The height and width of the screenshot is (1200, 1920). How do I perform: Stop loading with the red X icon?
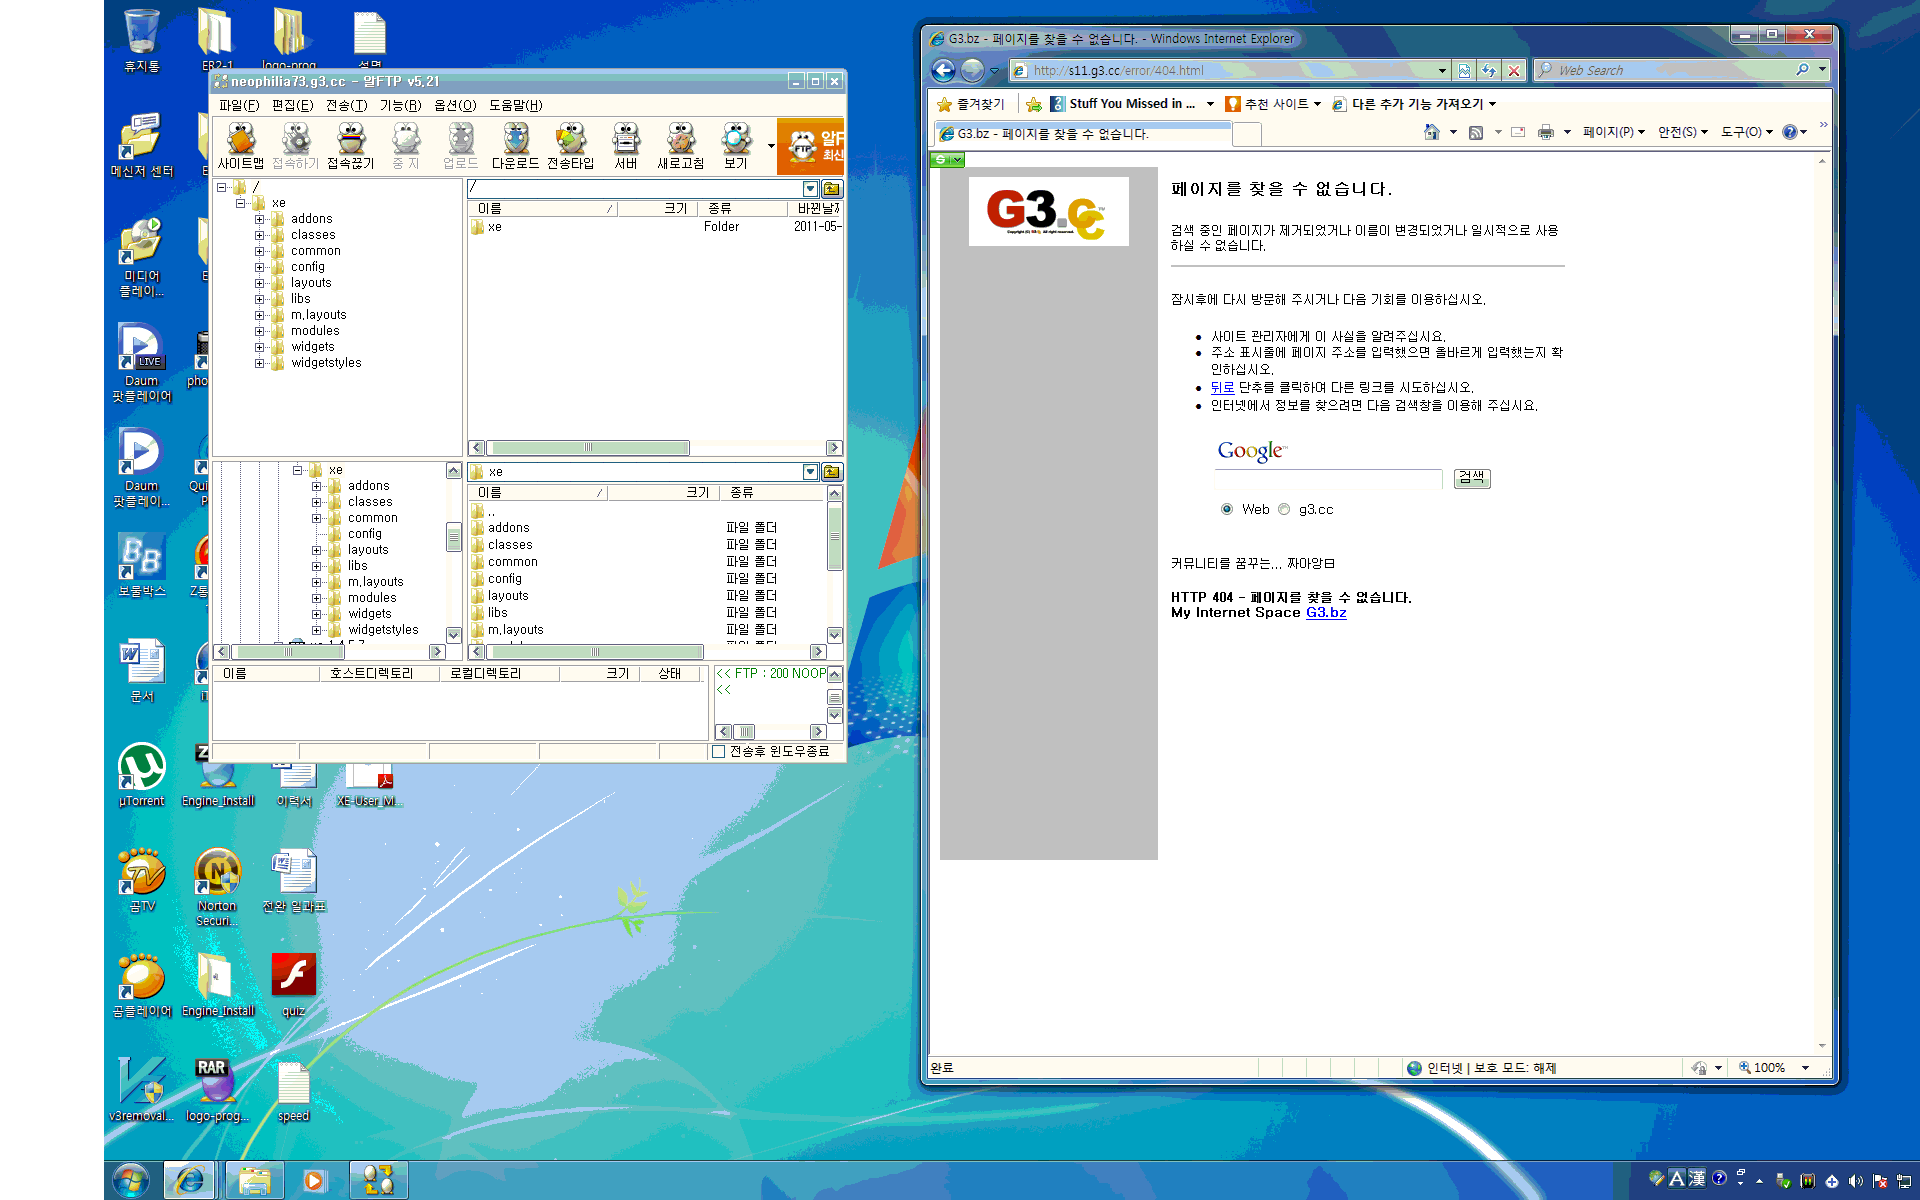click(1514, 70)
